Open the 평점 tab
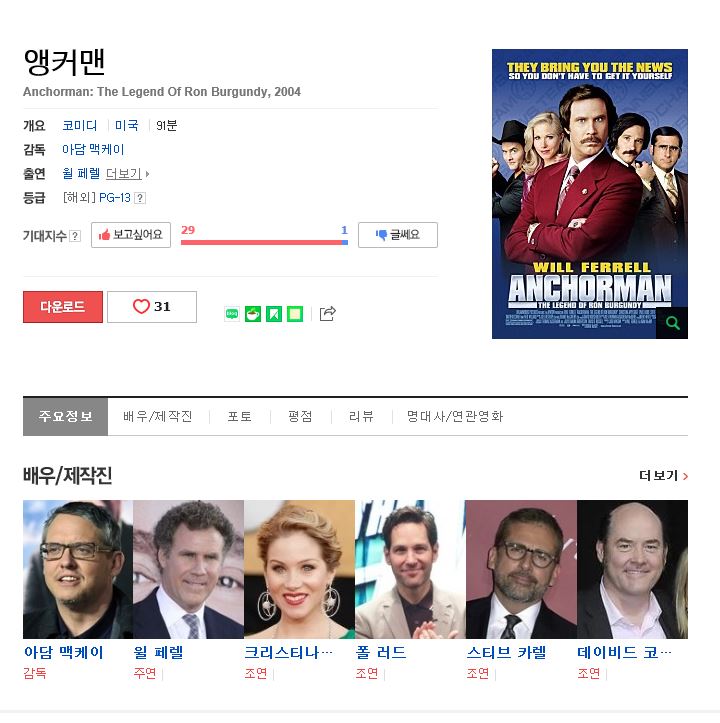The image size is (720, 723). [300, 416]
